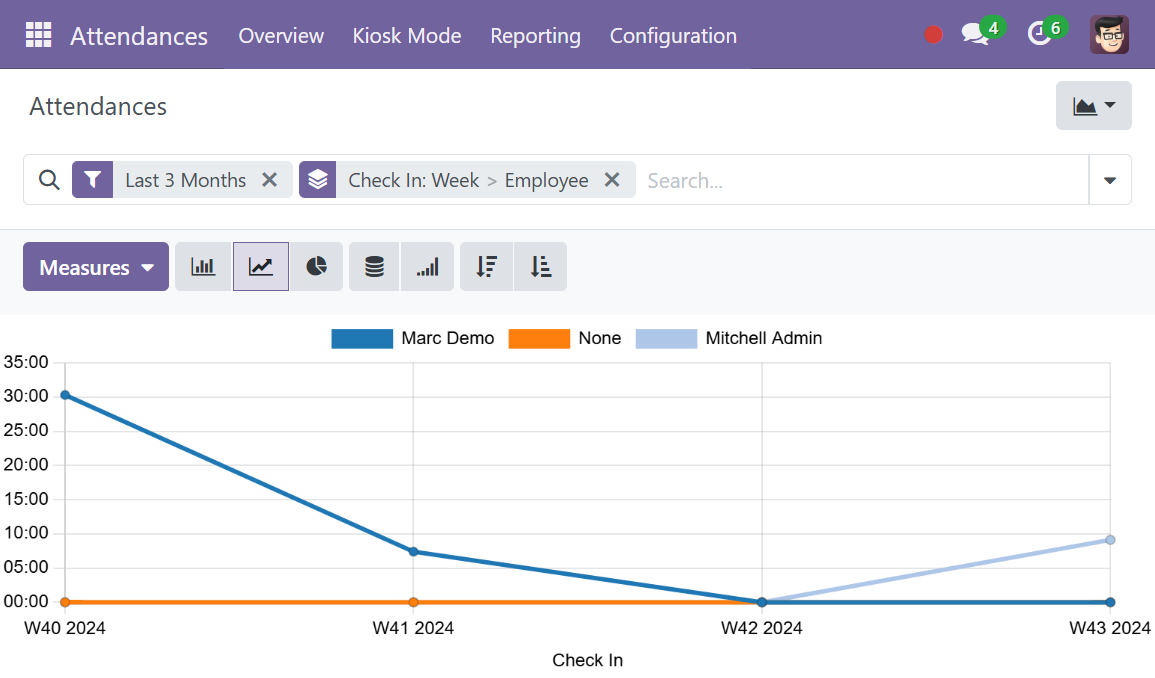The width and height of the screenshot is (1155, 678).
Task: Sort chart values in descending order
Action: point(486,266)
